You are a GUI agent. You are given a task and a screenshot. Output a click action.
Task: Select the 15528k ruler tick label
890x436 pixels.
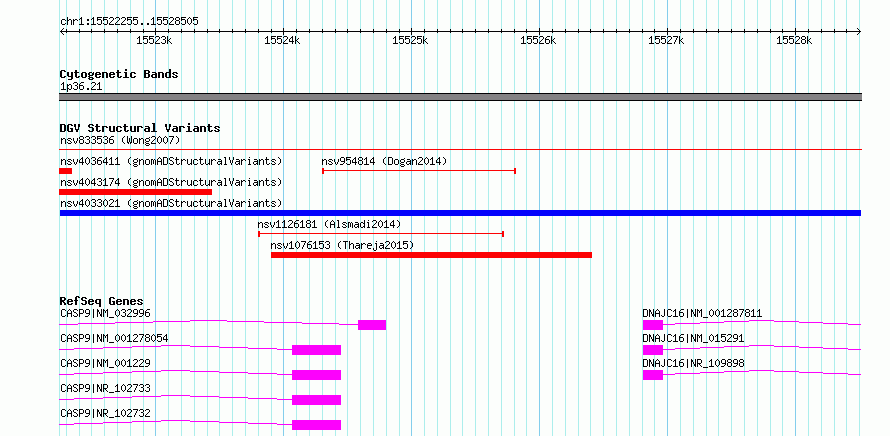click(794, 40)
